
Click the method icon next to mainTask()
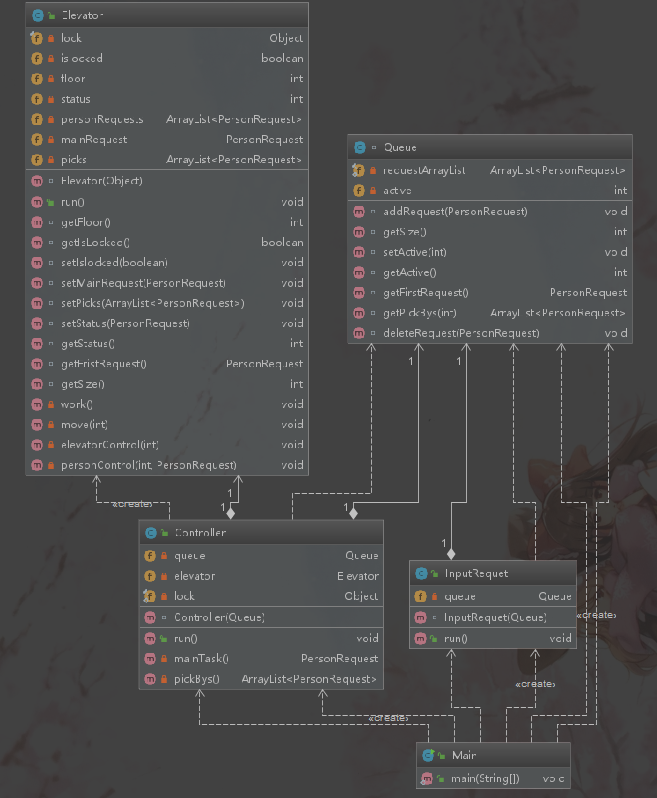tap(150, 659)
